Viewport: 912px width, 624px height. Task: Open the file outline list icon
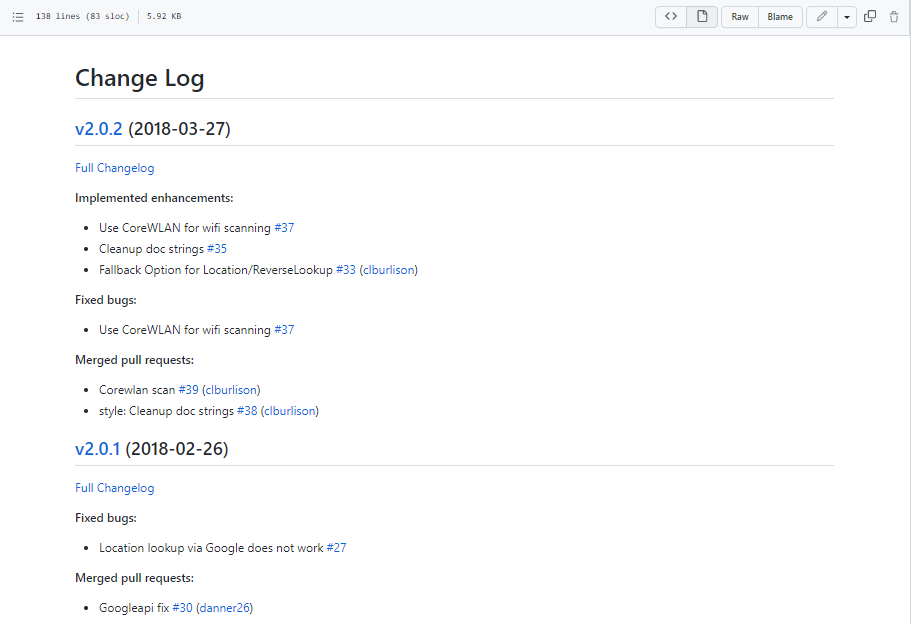coord(17,16)
